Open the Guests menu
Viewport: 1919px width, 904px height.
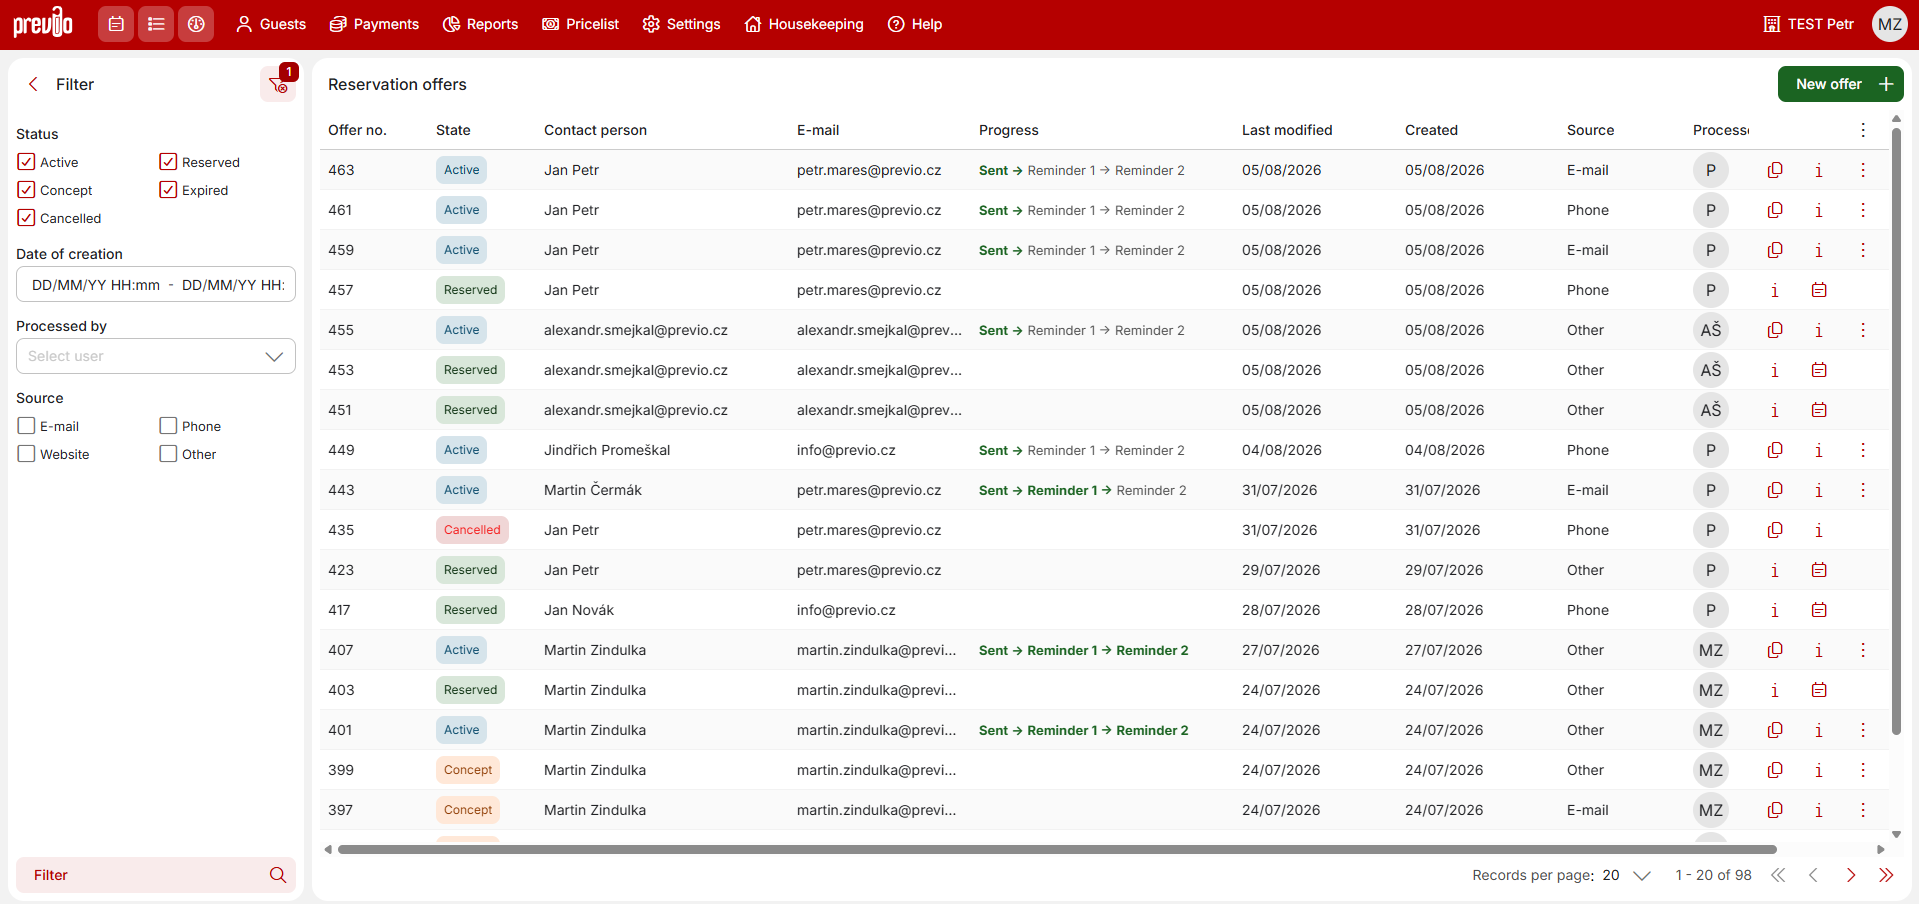tap(271, 24)
